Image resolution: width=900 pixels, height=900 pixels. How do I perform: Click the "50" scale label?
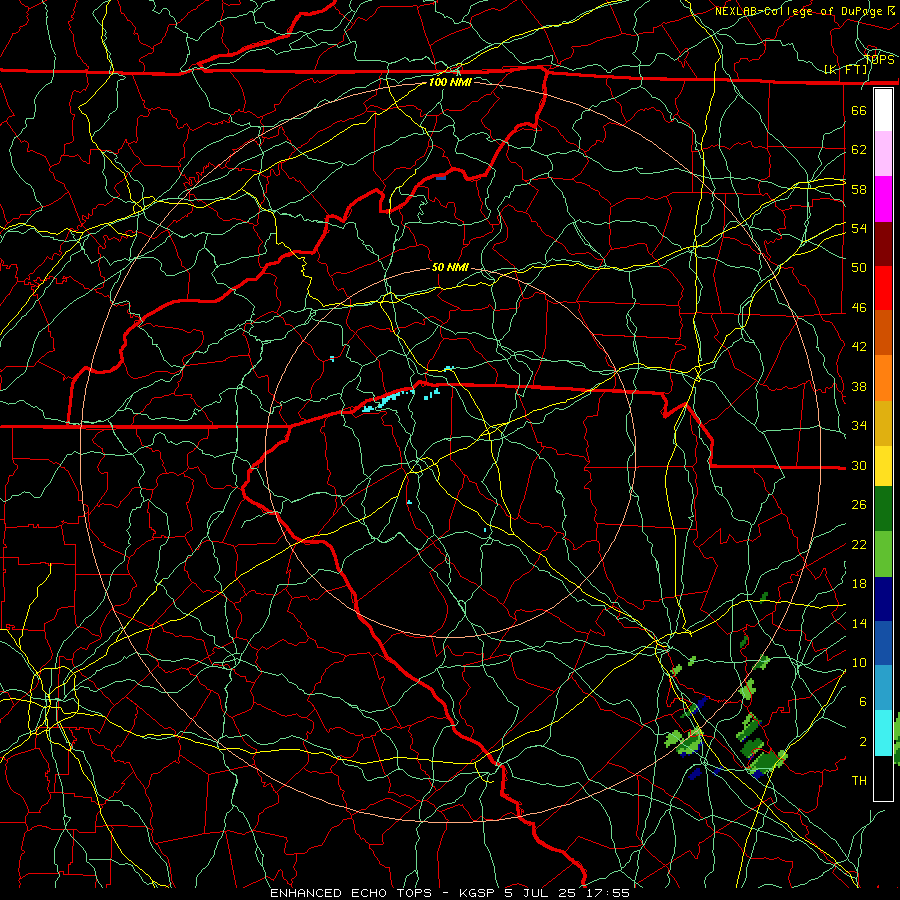pos(859,267)
